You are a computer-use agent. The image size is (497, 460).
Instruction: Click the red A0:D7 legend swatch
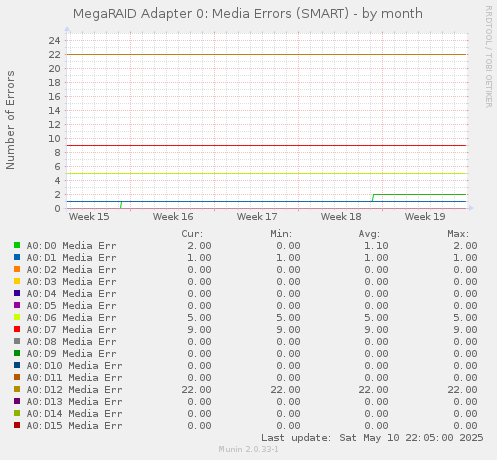[17, 329]
